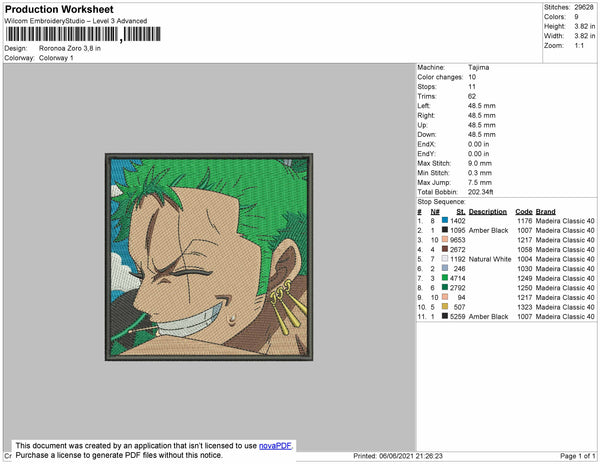This screenshot has height=464, width=600.
Task: Pick the gold swatch beside stitch count 507
Action: pos(445,306)
